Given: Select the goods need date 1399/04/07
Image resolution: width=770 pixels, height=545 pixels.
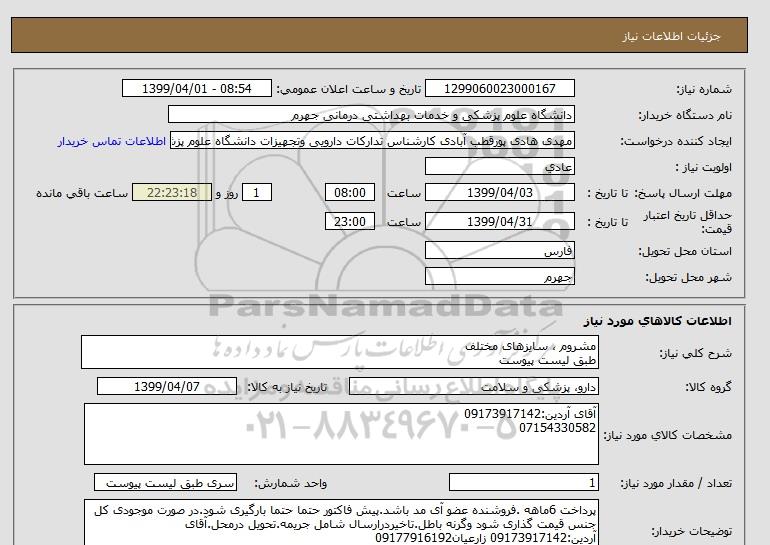Looking at the screenshot, I should click(x=167, y=386).
